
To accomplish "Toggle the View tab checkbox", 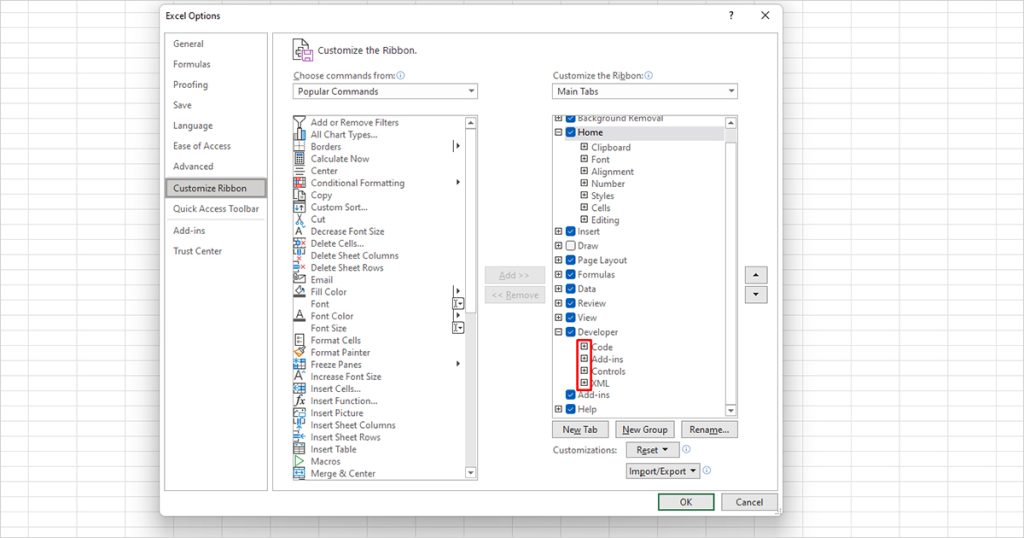I will pyautogui.click(x=571, y=317).
